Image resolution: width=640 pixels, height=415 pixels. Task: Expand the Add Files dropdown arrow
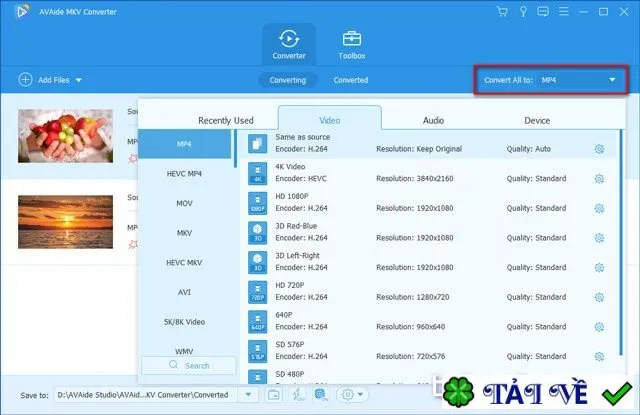(x=79, y=80)
